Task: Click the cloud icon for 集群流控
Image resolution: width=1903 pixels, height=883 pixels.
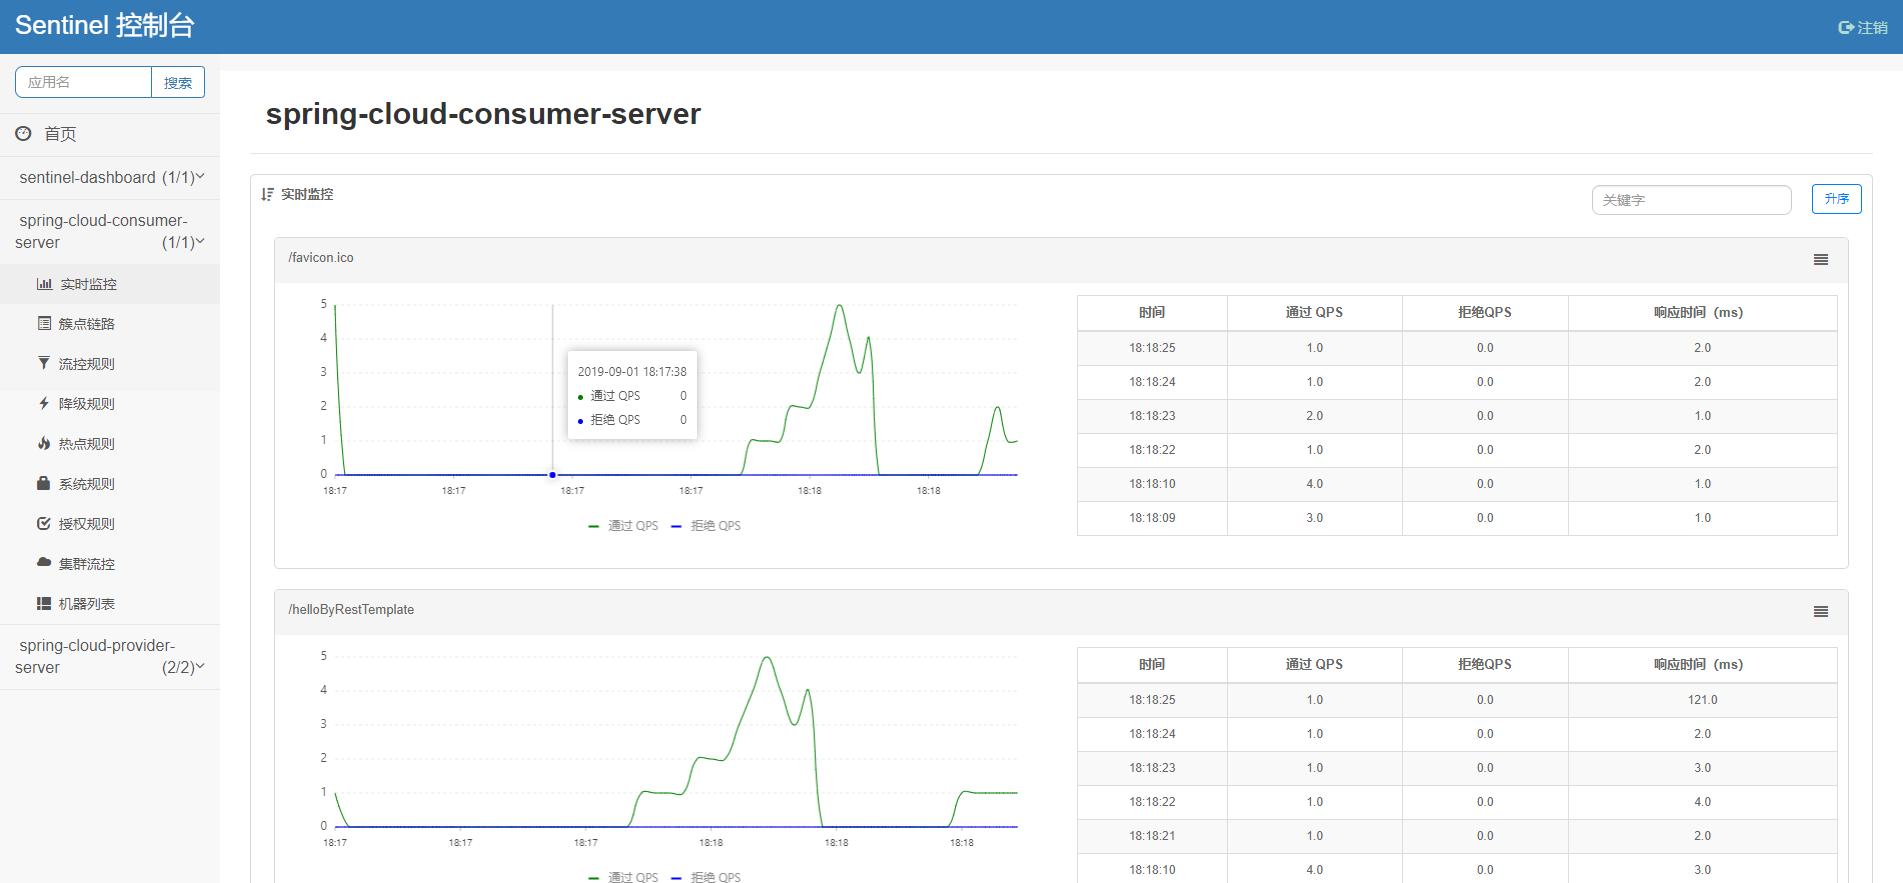Action: coord(44,563)
